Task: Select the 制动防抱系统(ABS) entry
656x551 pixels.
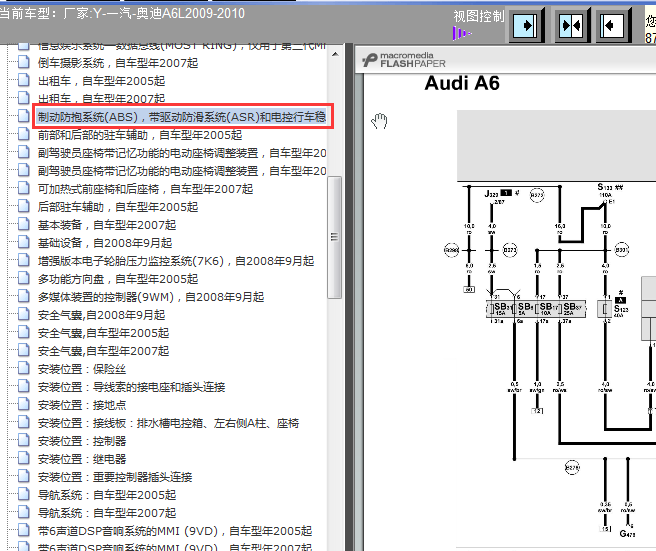Action: (182, 117)
